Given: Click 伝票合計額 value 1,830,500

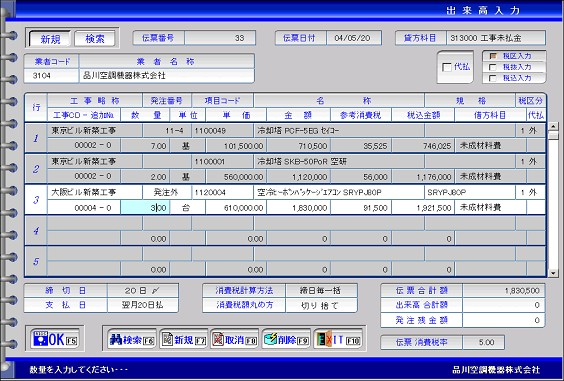Looking at the screenshot, I should point(504,290).
